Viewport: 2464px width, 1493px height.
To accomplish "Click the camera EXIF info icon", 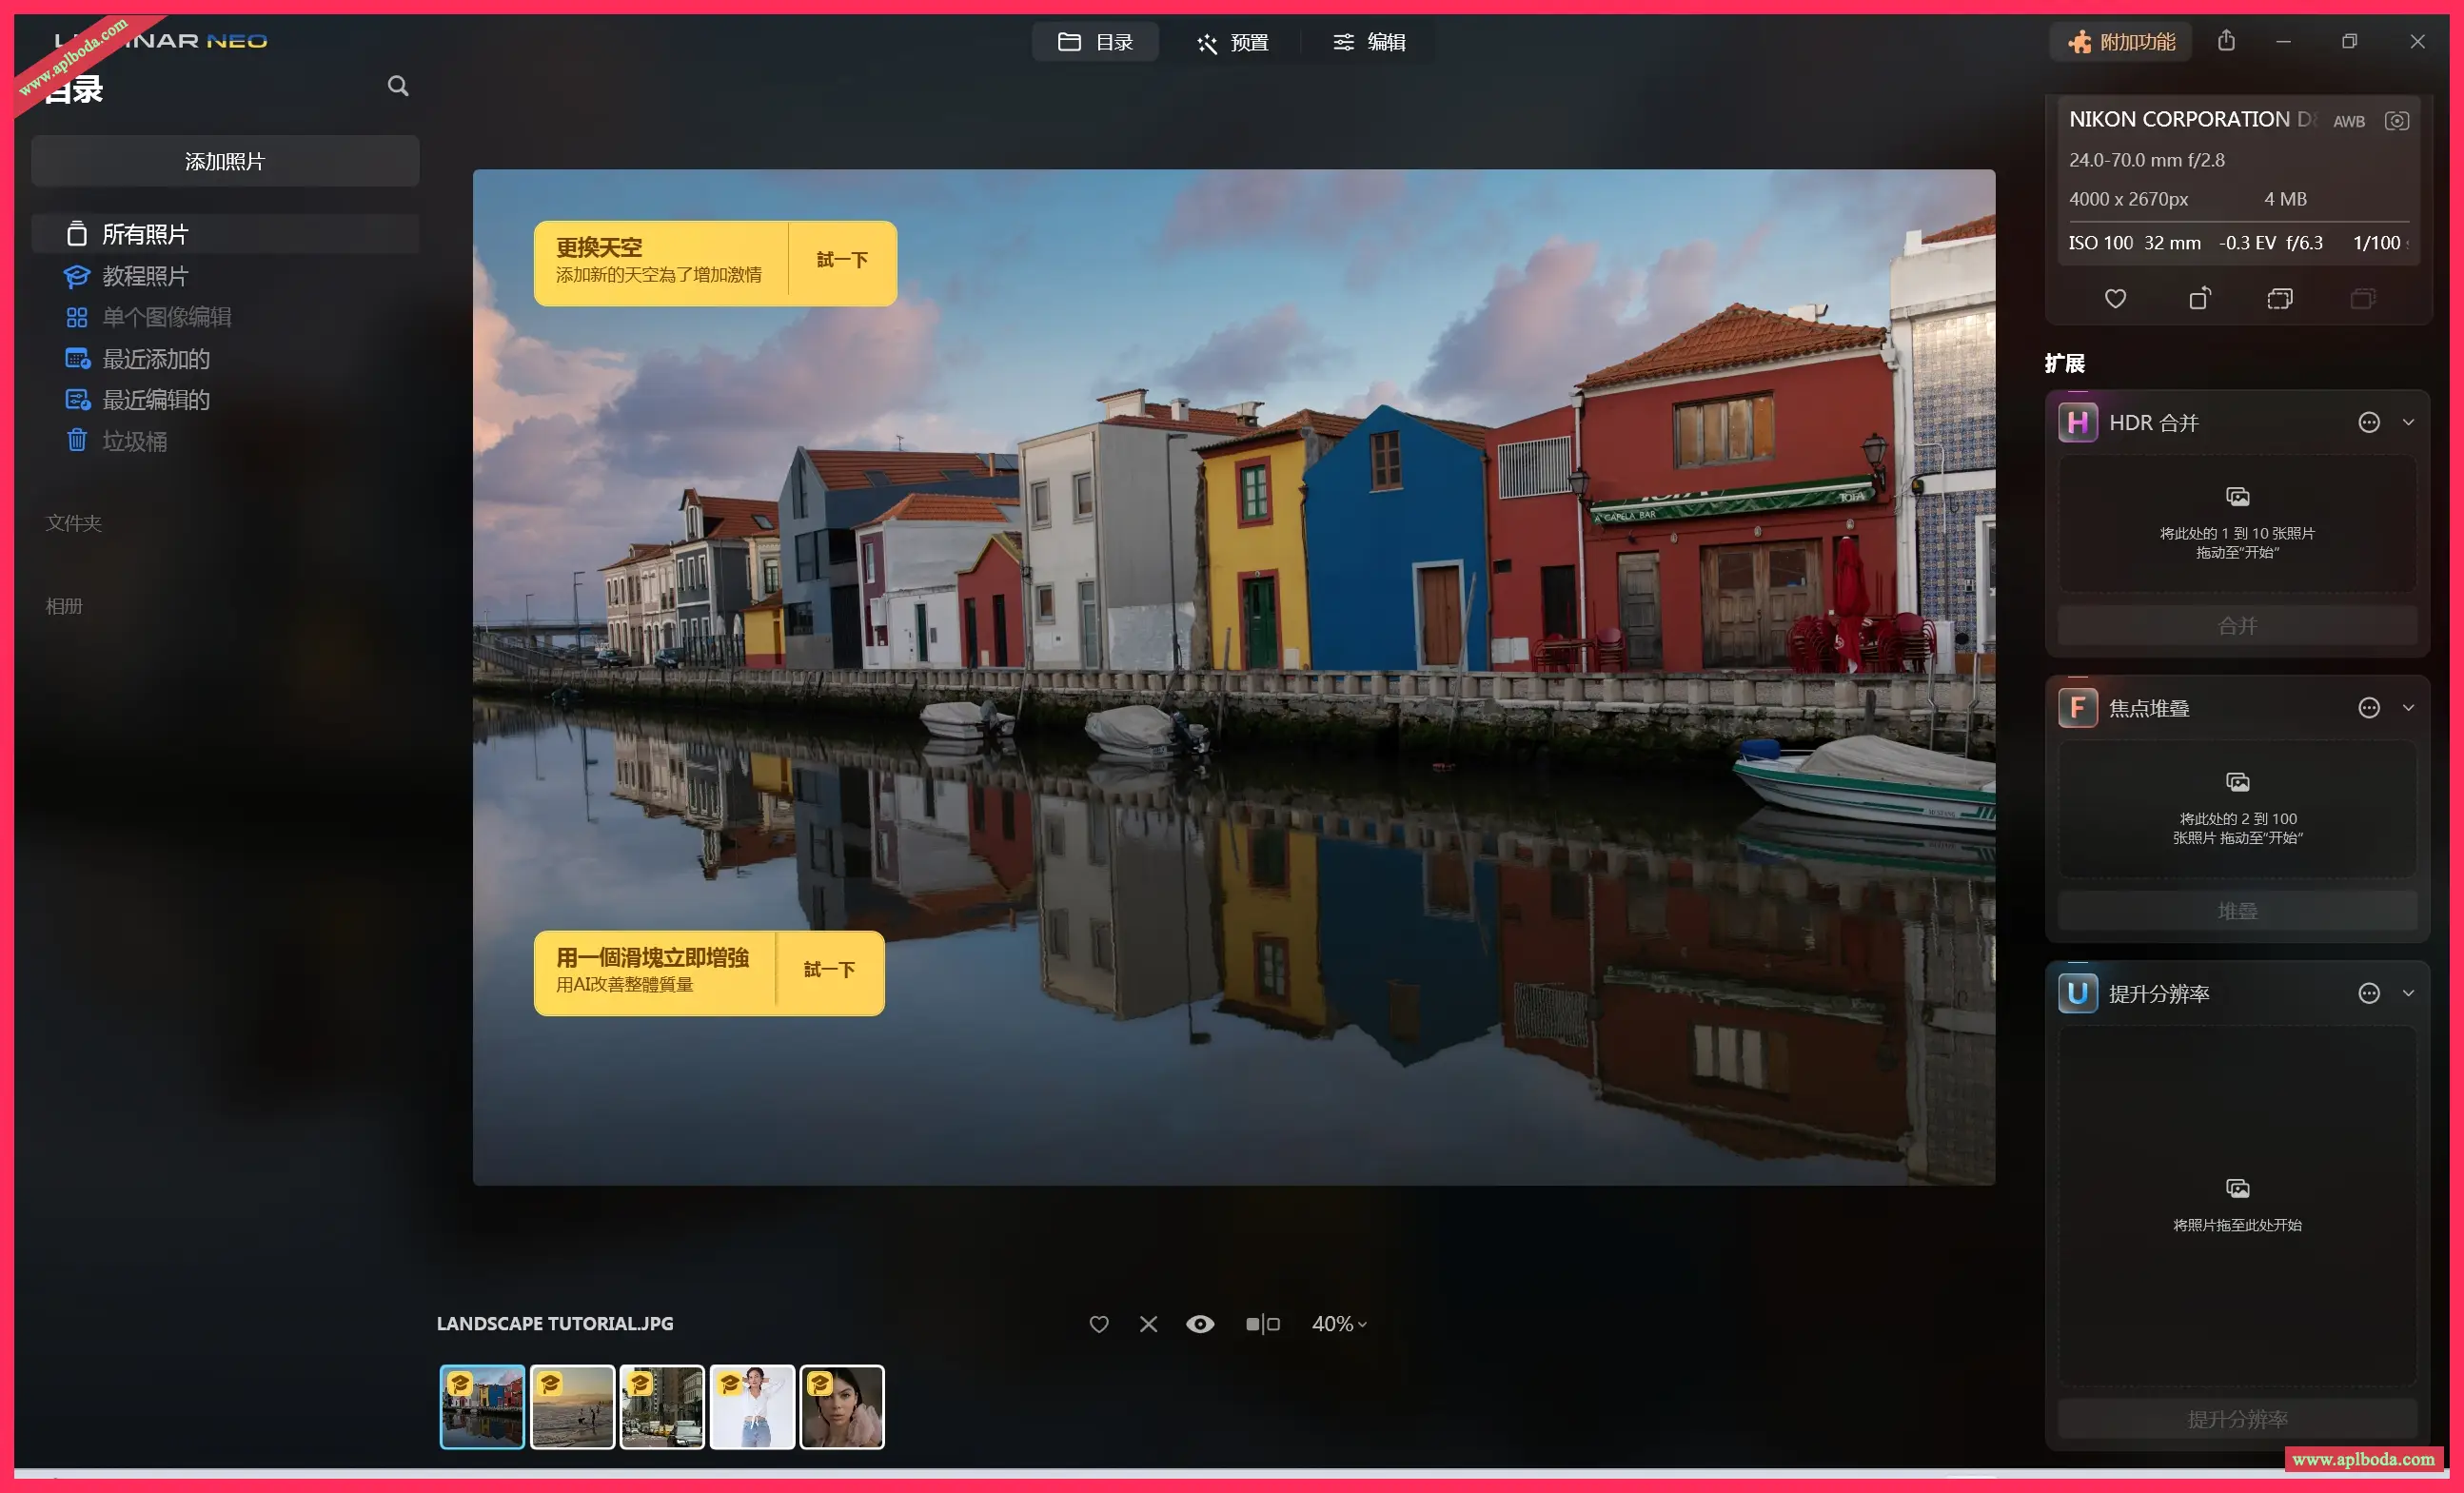I will [2398, 120].
